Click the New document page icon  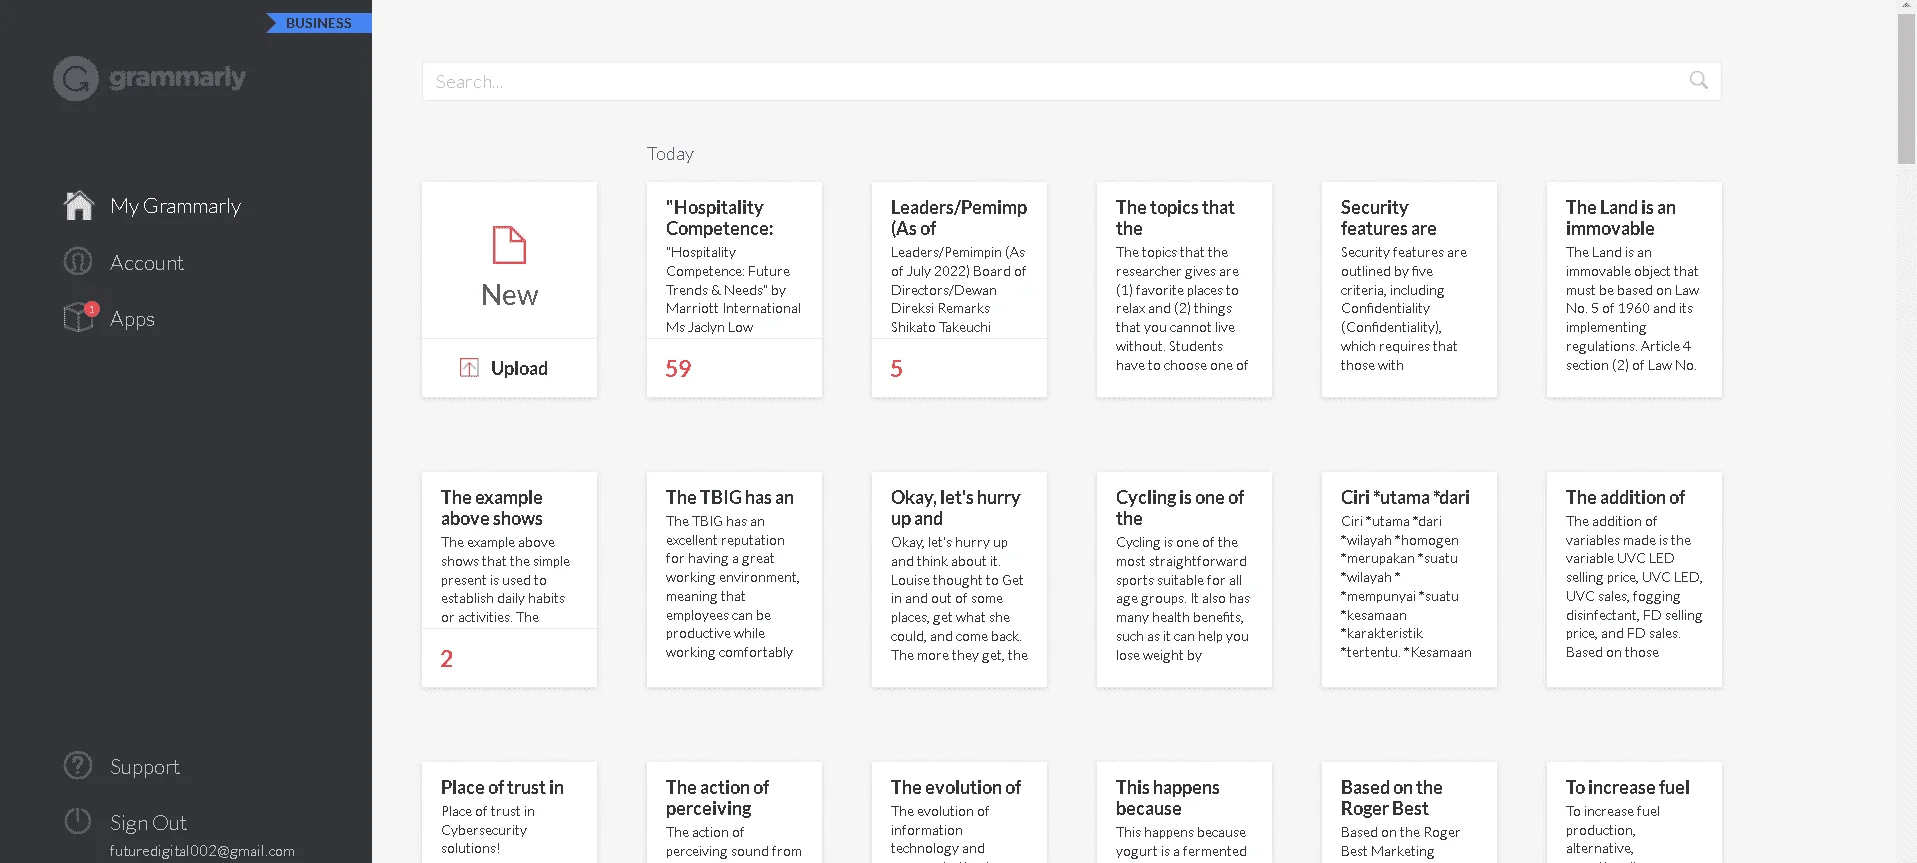509,245
